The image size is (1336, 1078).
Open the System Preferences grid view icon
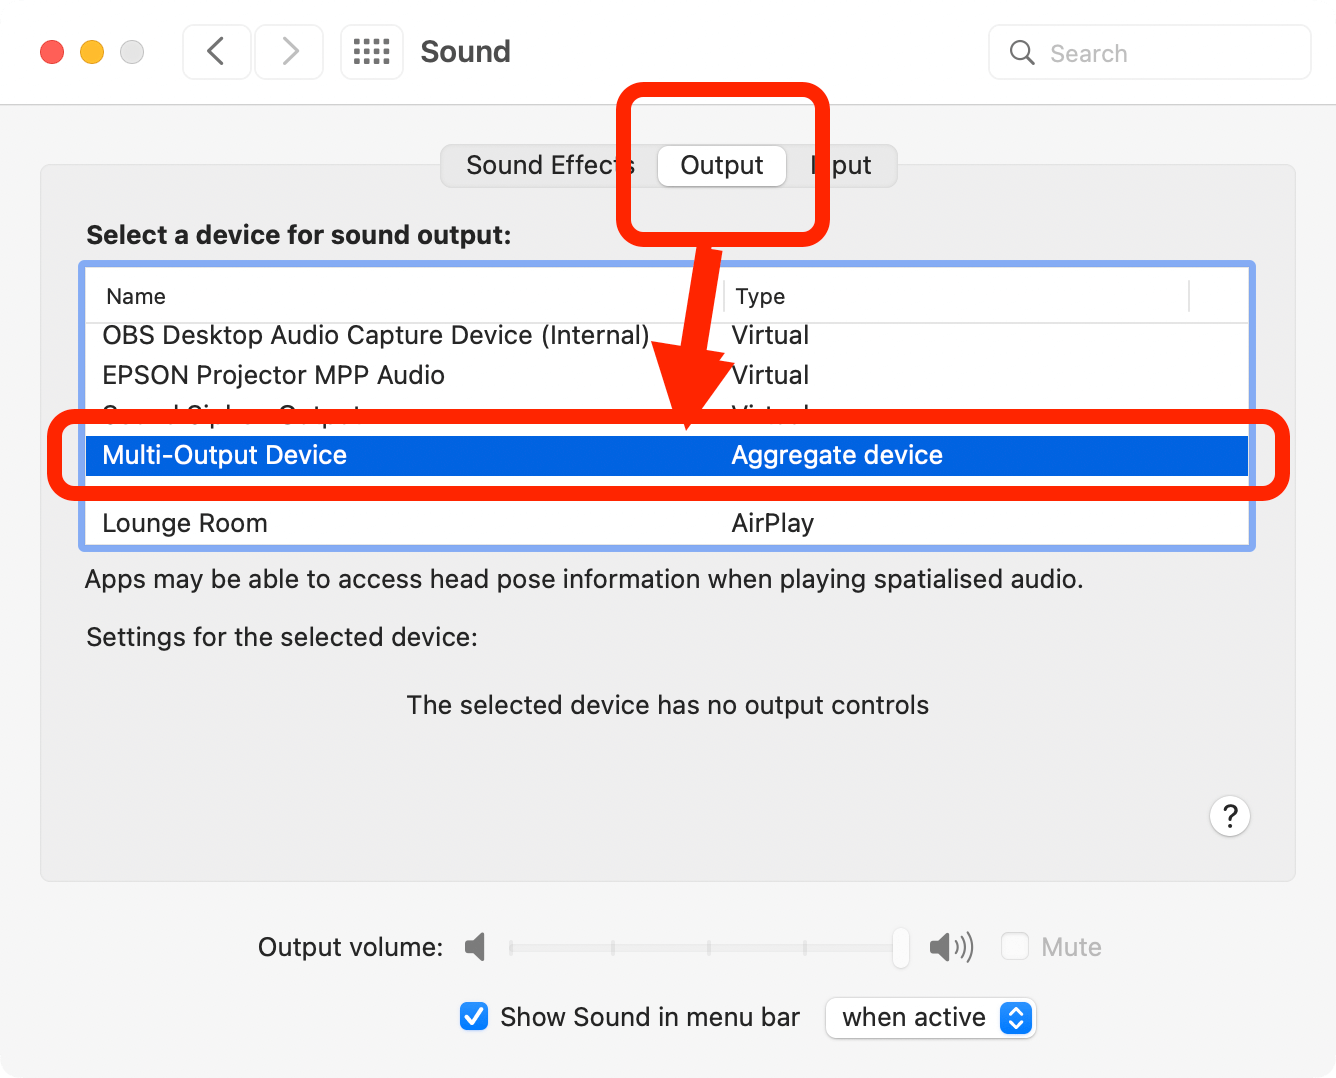coord(371,51)
